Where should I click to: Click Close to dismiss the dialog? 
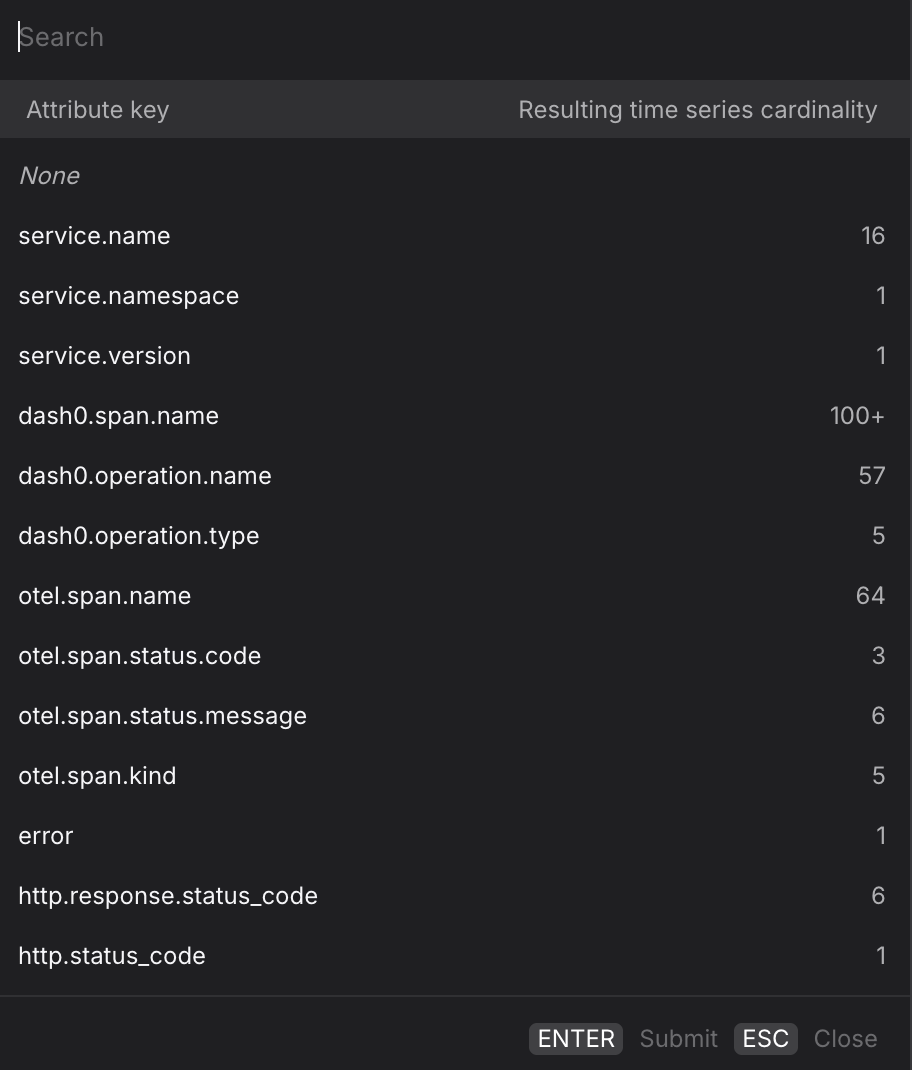pyautogui.click(x=845, y=1039)
